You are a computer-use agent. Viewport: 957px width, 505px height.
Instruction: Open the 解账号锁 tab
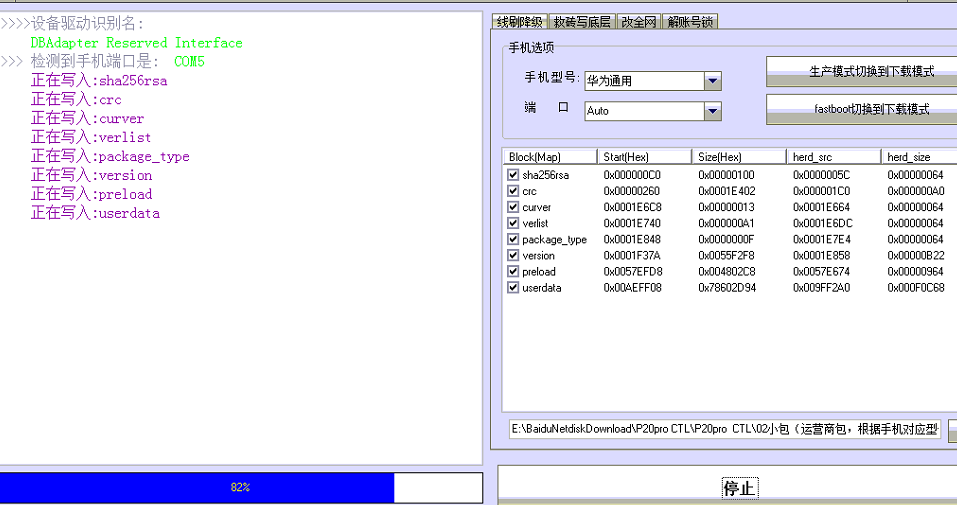tap(690, 22)
